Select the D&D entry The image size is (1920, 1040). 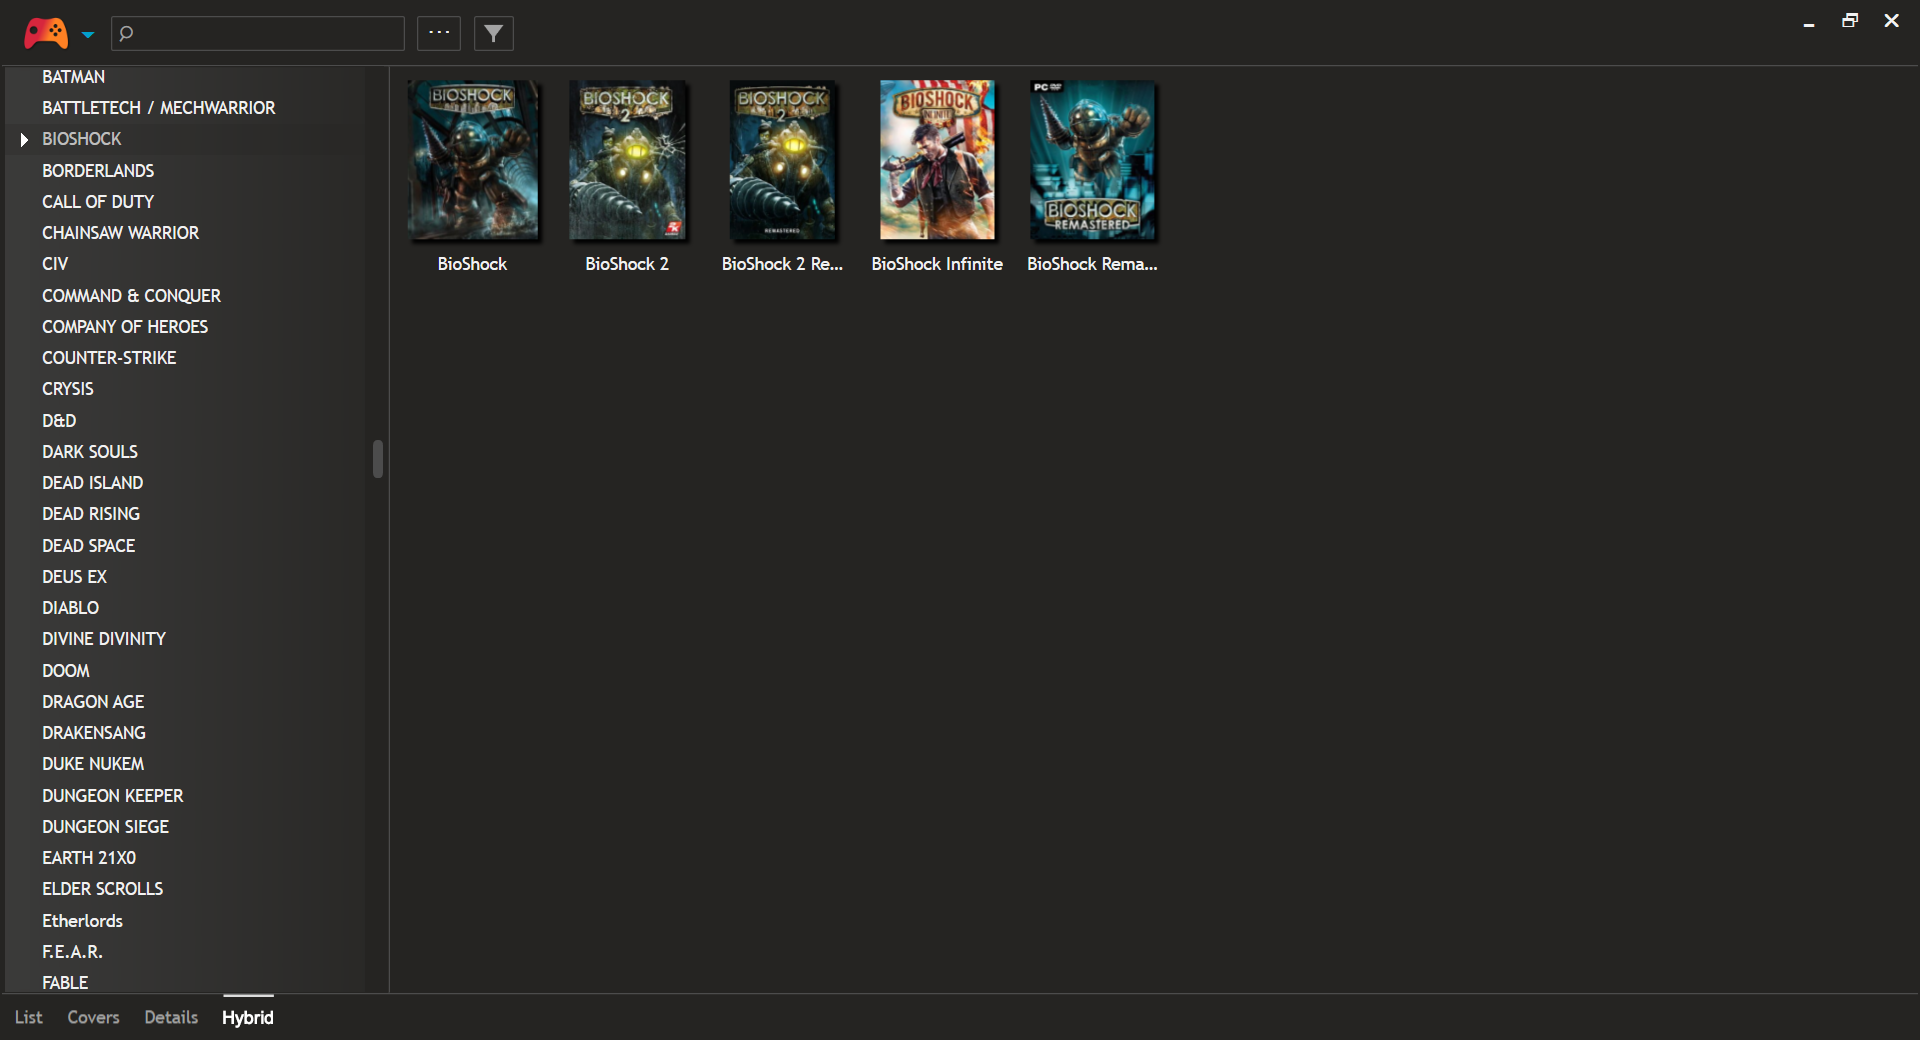tap(59, 421)
